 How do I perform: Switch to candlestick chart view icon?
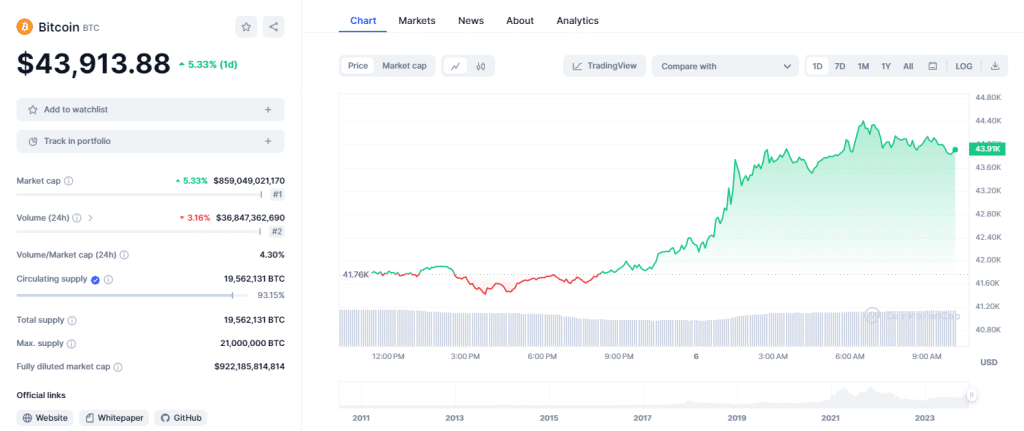click(481, 66)
